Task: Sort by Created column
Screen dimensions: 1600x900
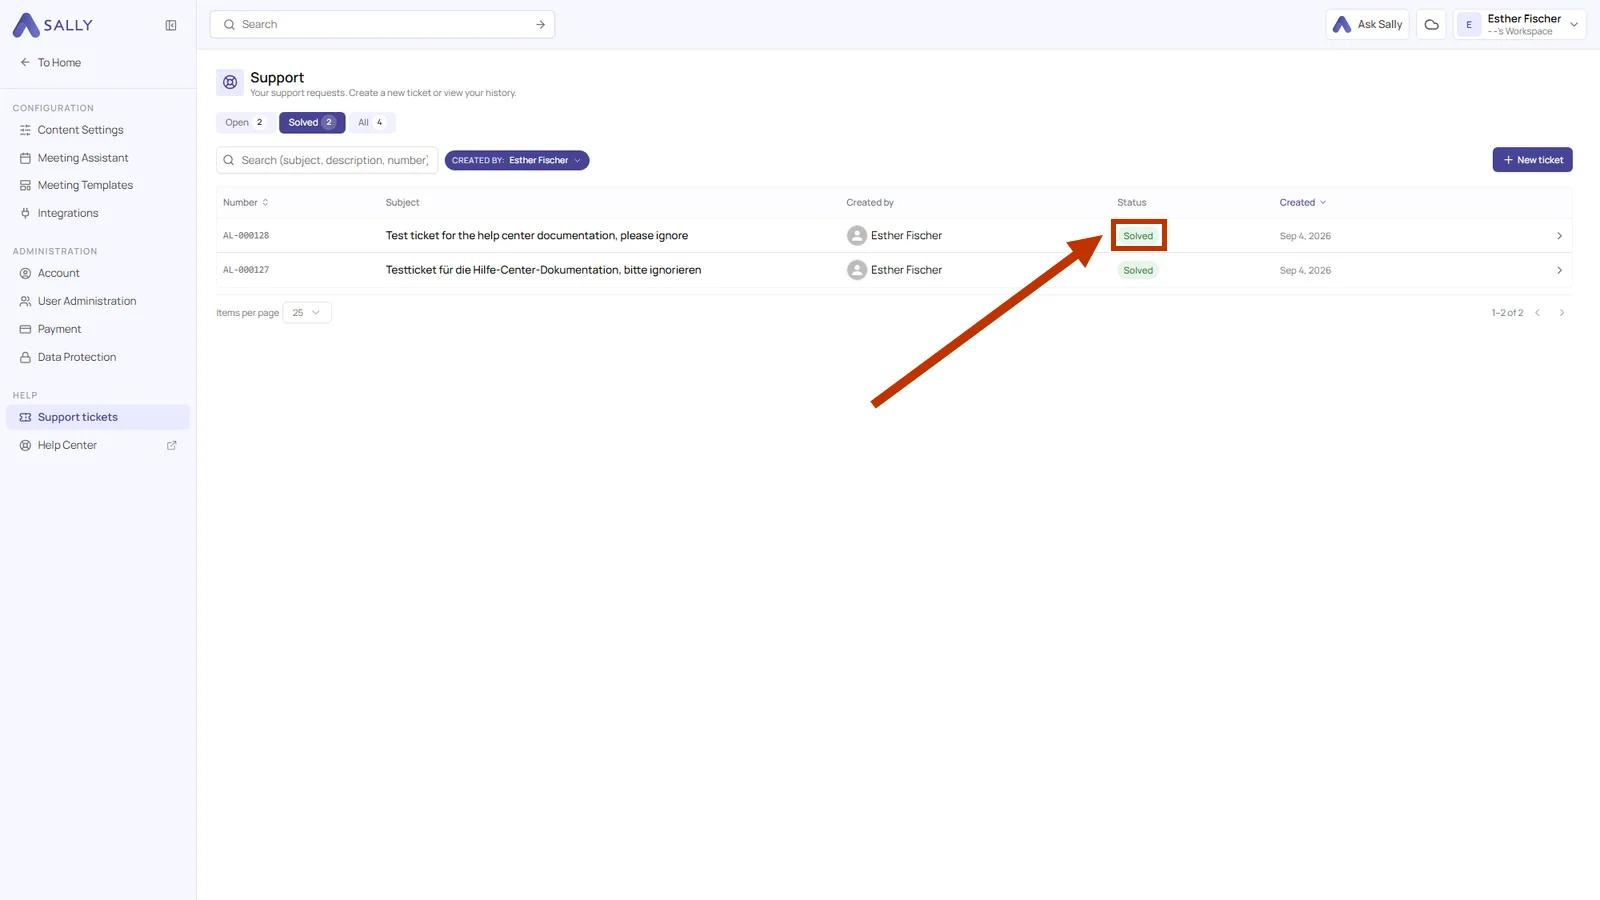Action: point(1303,202)
